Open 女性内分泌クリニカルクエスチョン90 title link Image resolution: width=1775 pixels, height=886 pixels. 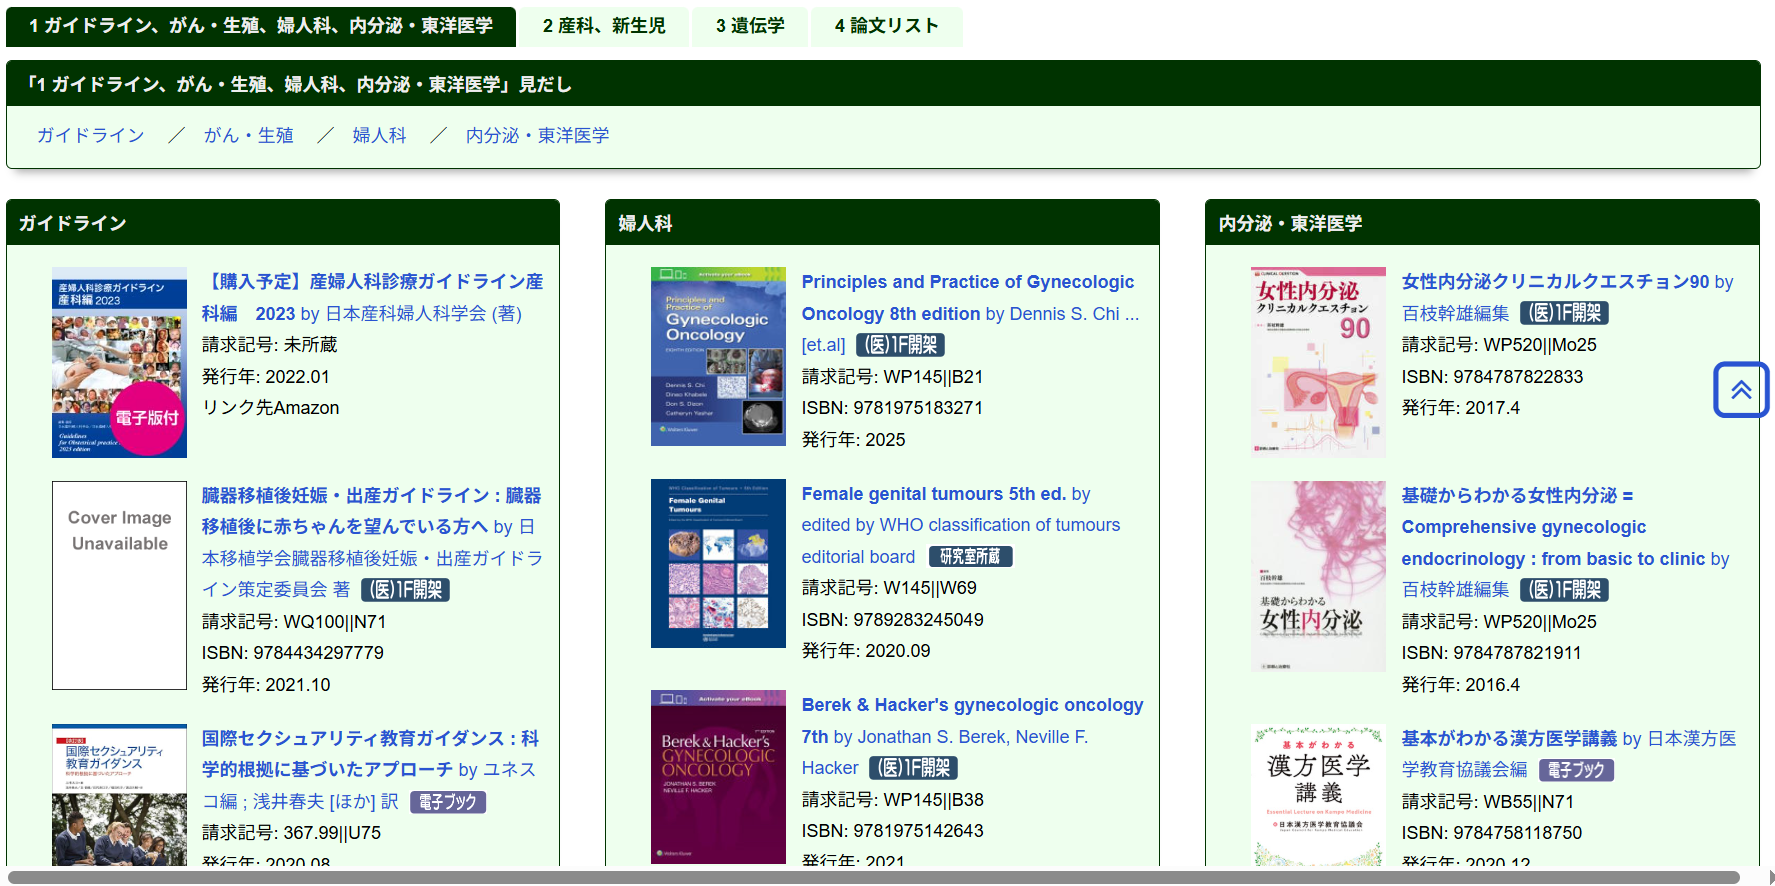pyautogui.click(x=1567, y=297)
